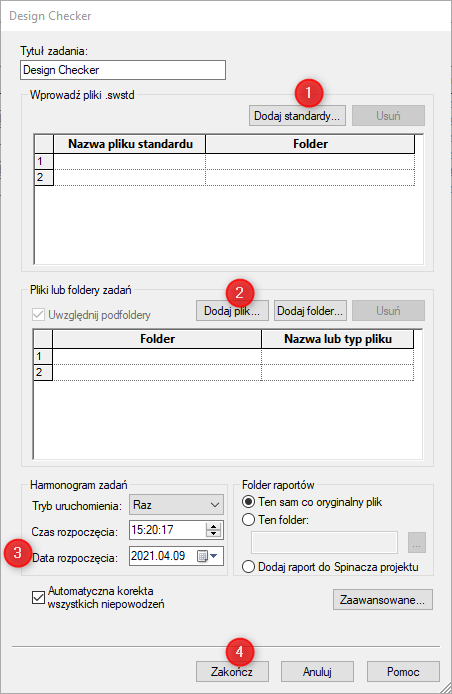Image resolution: width=452 pixels, height=694 pixels.
Task: Toggle Automatyczna korekta wszystkich niepowodzeń checkbox
Action: pyautogui.click(x=39, y=598)
